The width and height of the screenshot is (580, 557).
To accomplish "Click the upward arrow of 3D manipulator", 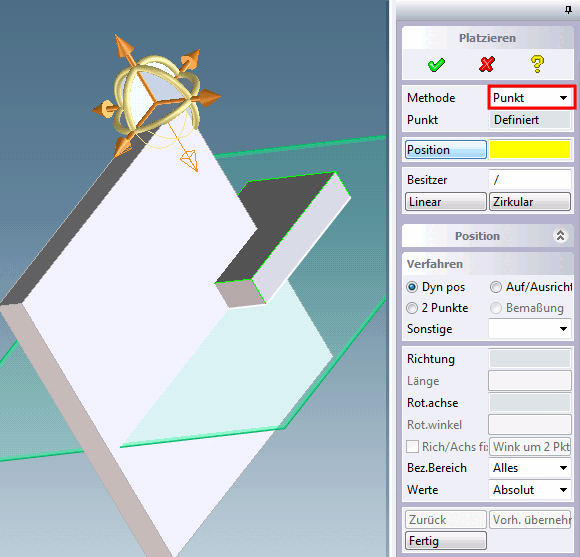I will tap(123, 46).
